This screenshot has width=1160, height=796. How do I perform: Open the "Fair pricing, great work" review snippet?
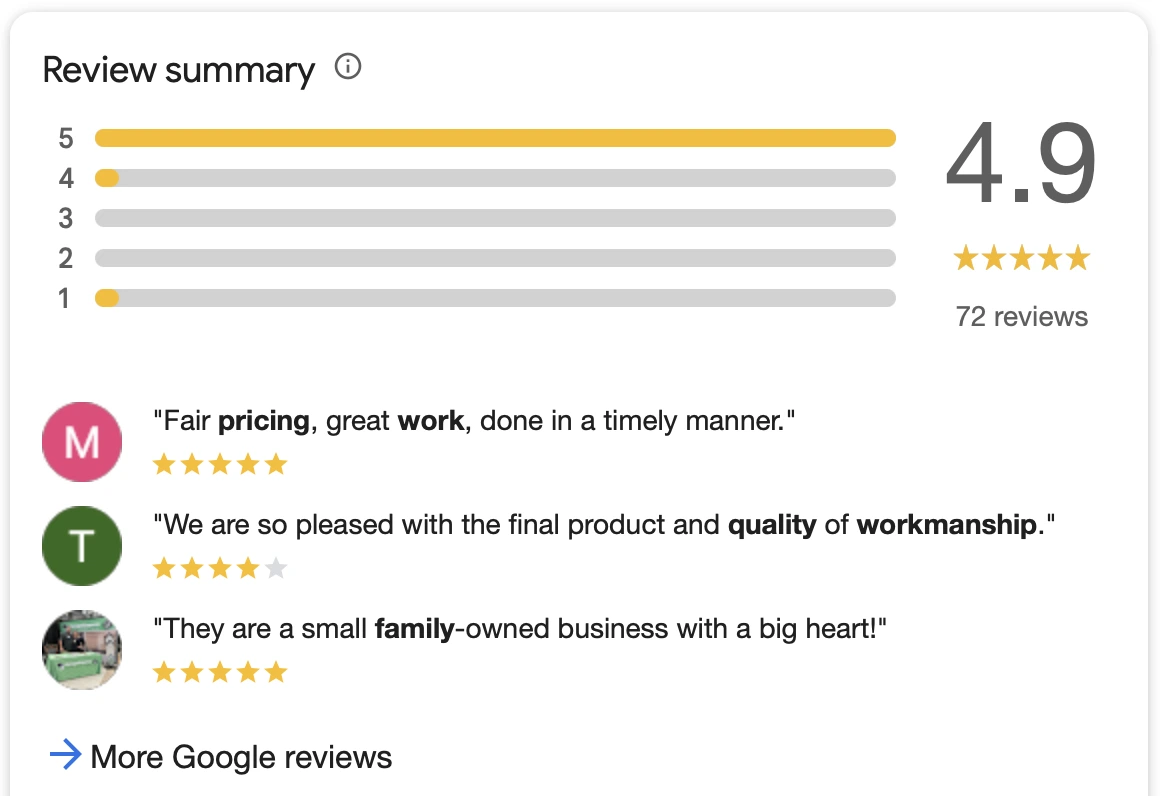pyautogui.click(x=474, y=421)
